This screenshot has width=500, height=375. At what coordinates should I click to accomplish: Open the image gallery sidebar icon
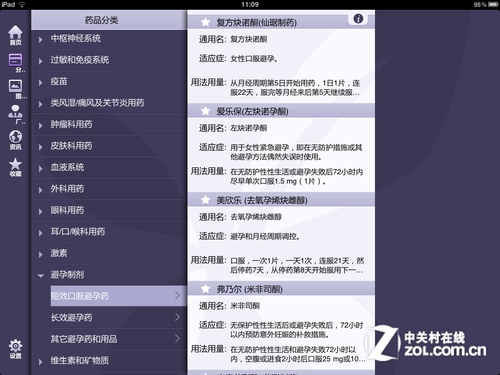16,89
